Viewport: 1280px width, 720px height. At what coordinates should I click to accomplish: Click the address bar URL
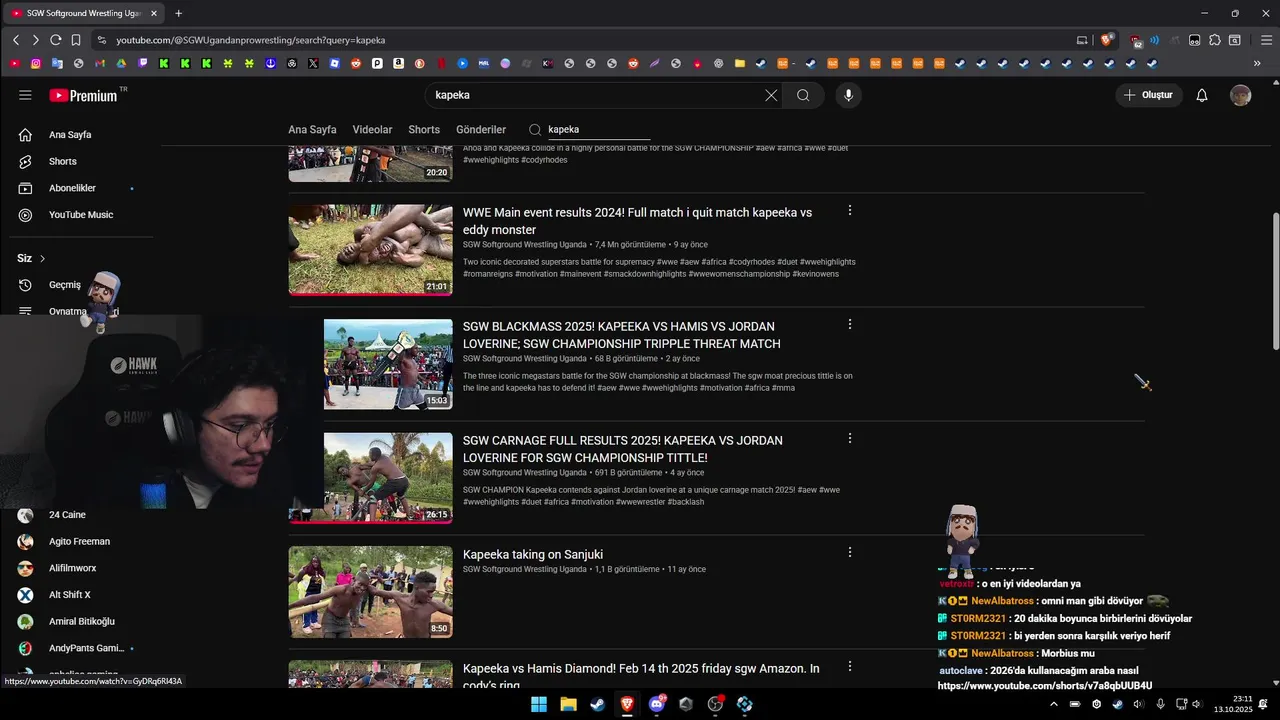[x=250, y=40]
